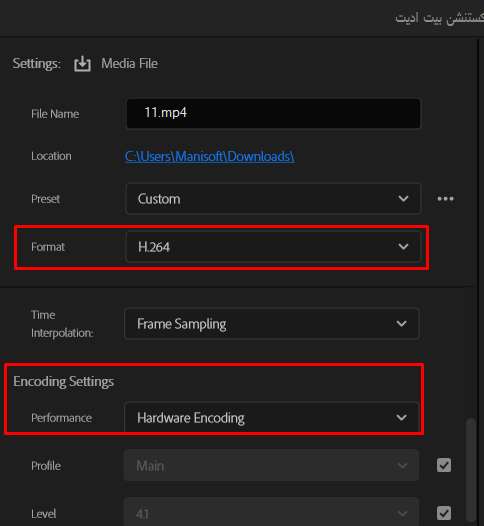Viewport: 484px width, 526px height.
Task: Open preset options three-dot menu
Action: [x=445, y=199]
